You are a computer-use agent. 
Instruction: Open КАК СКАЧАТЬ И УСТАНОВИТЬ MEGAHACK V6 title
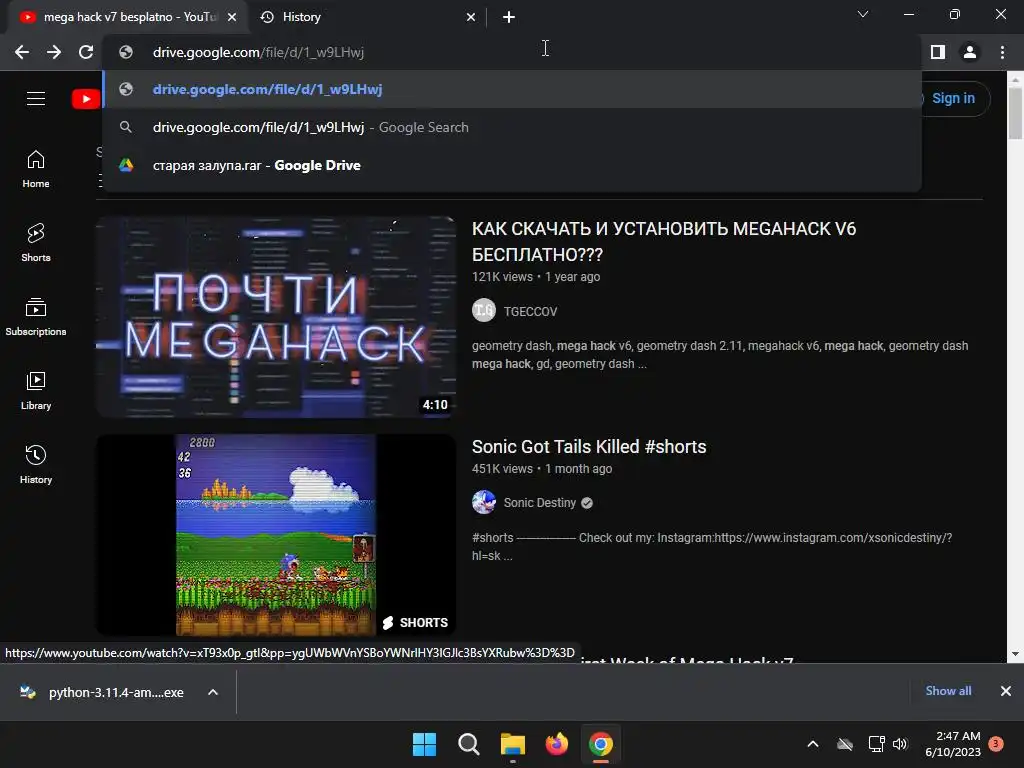pos(664,242)
